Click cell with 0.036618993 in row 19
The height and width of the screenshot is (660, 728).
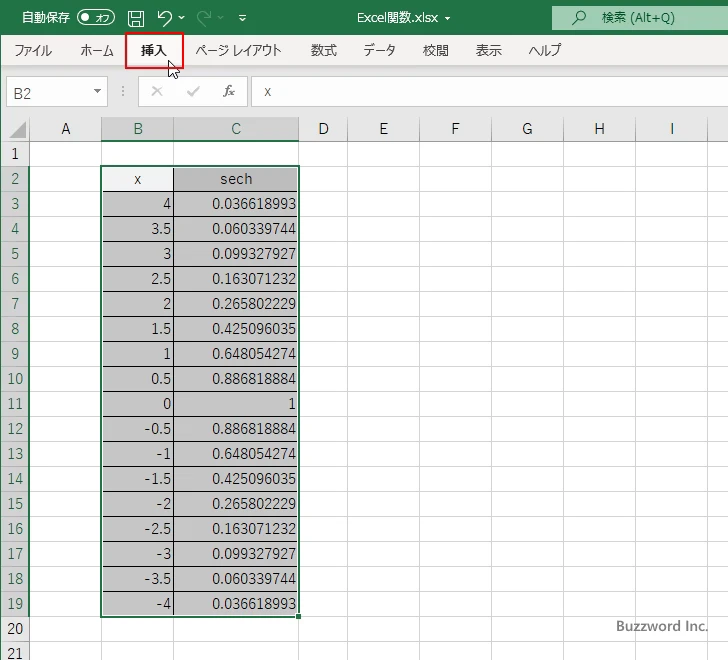click(x=236, y=604)
